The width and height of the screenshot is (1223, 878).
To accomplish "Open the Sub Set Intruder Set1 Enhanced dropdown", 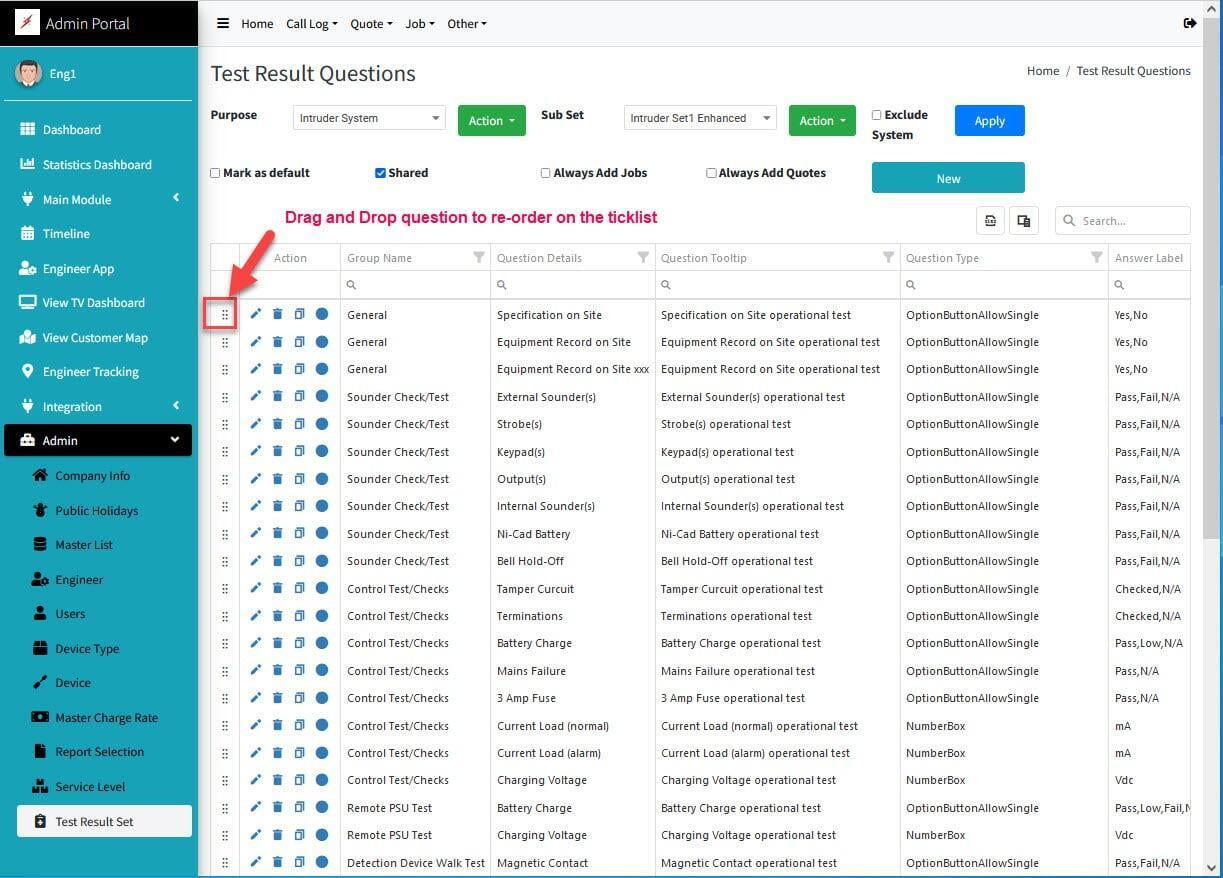I will pos(699,118).
